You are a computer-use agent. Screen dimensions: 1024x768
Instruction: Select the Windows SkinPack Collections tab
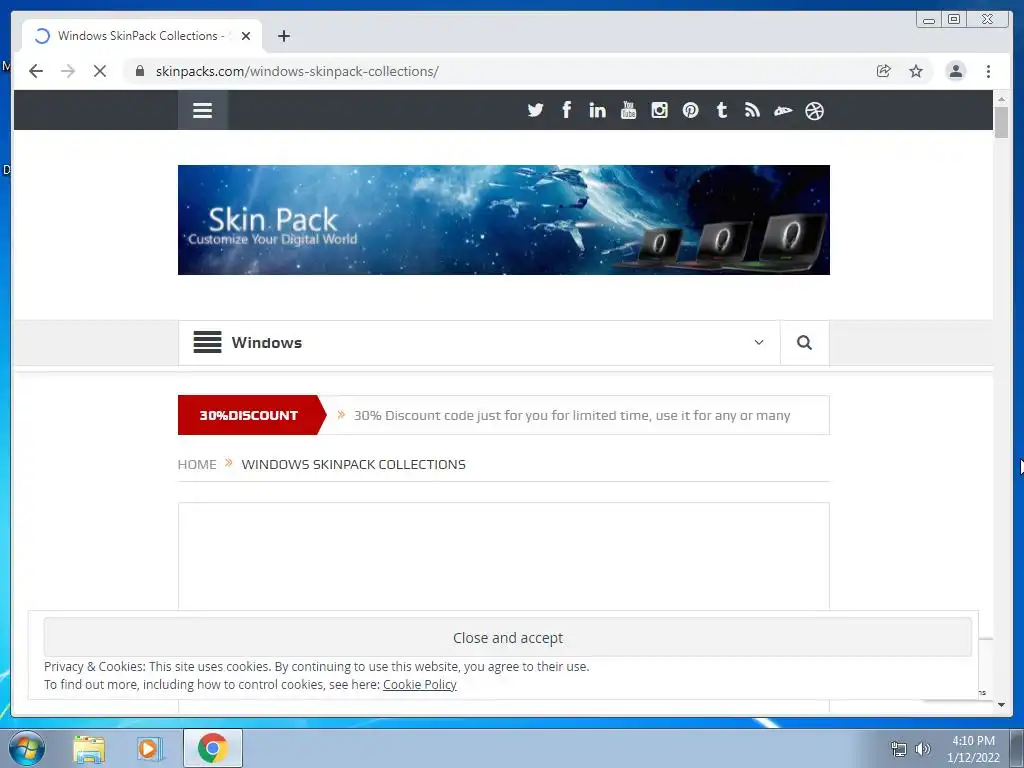pos(142,36)
